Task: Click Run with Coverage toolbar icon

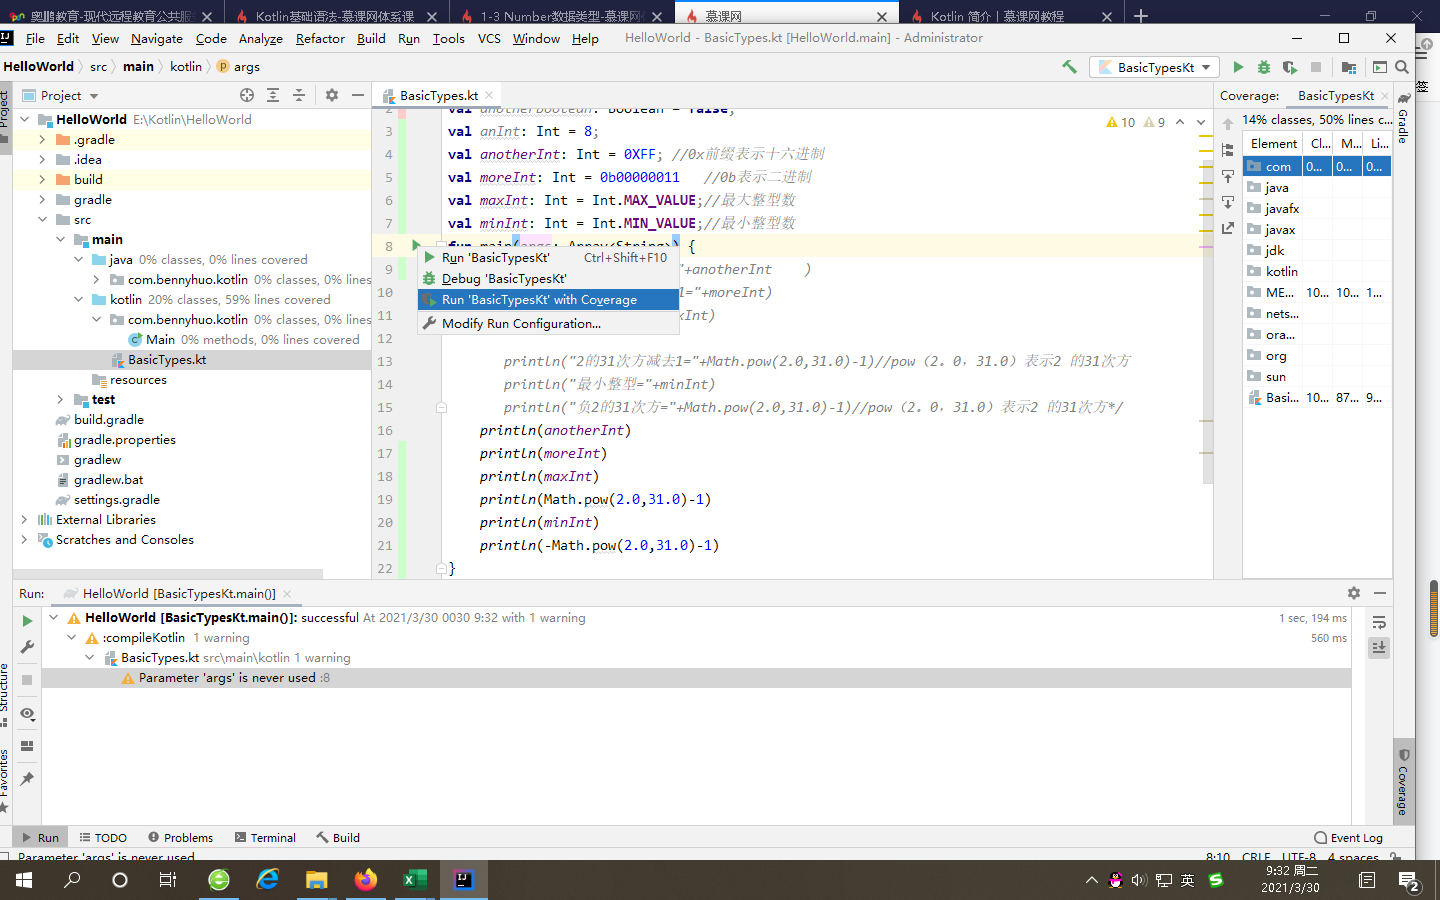Action: pyautogui.click(x=1290, y=67)
